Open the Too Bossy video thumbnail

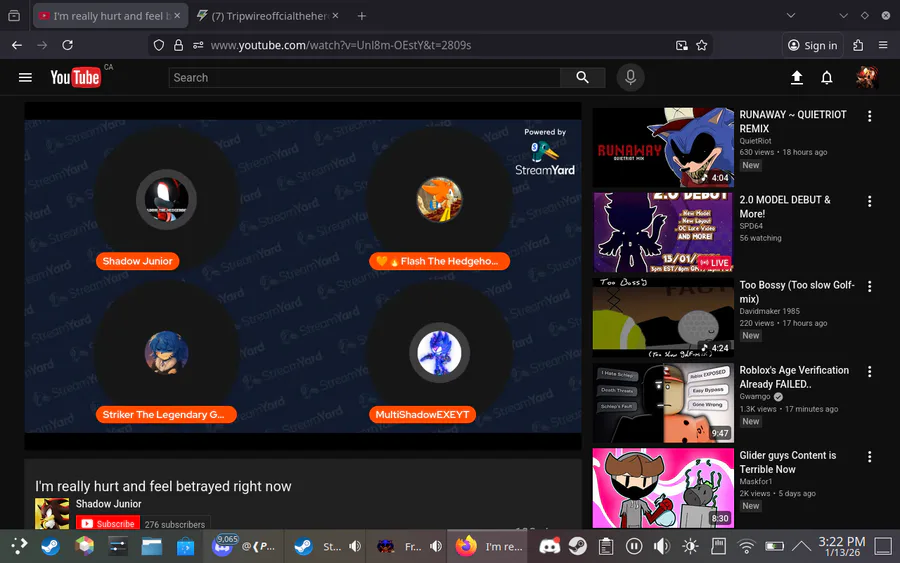click(x=663, y=318)
